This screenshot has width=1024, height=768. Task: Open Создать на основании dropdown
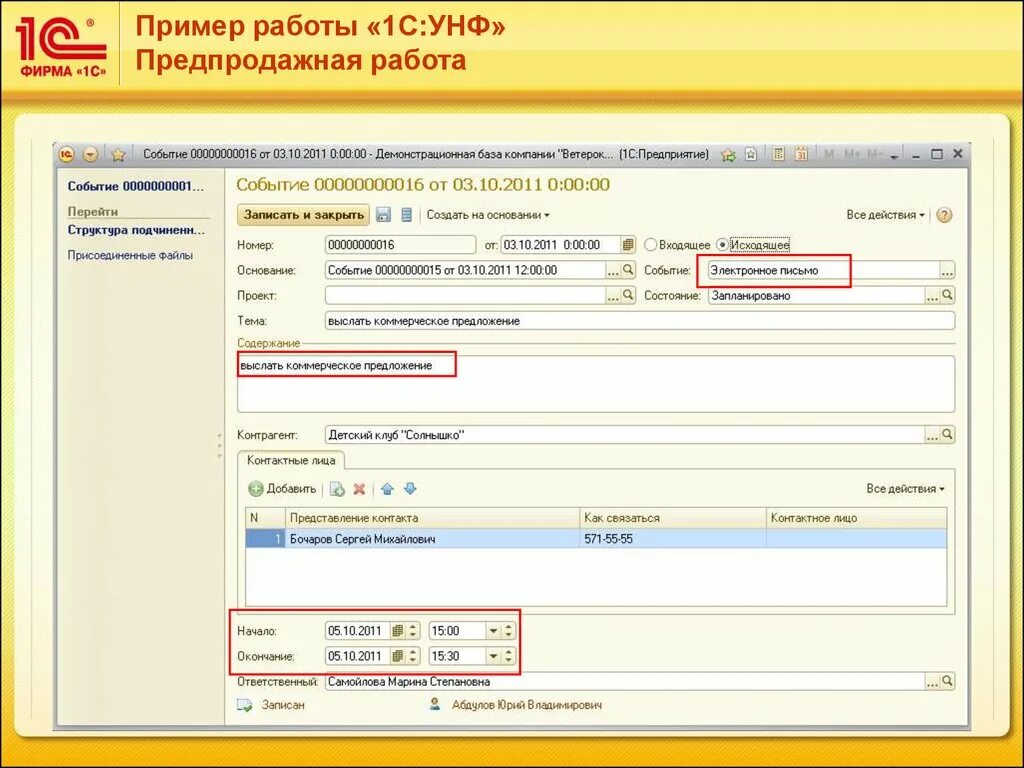click(x=488, y=215)
